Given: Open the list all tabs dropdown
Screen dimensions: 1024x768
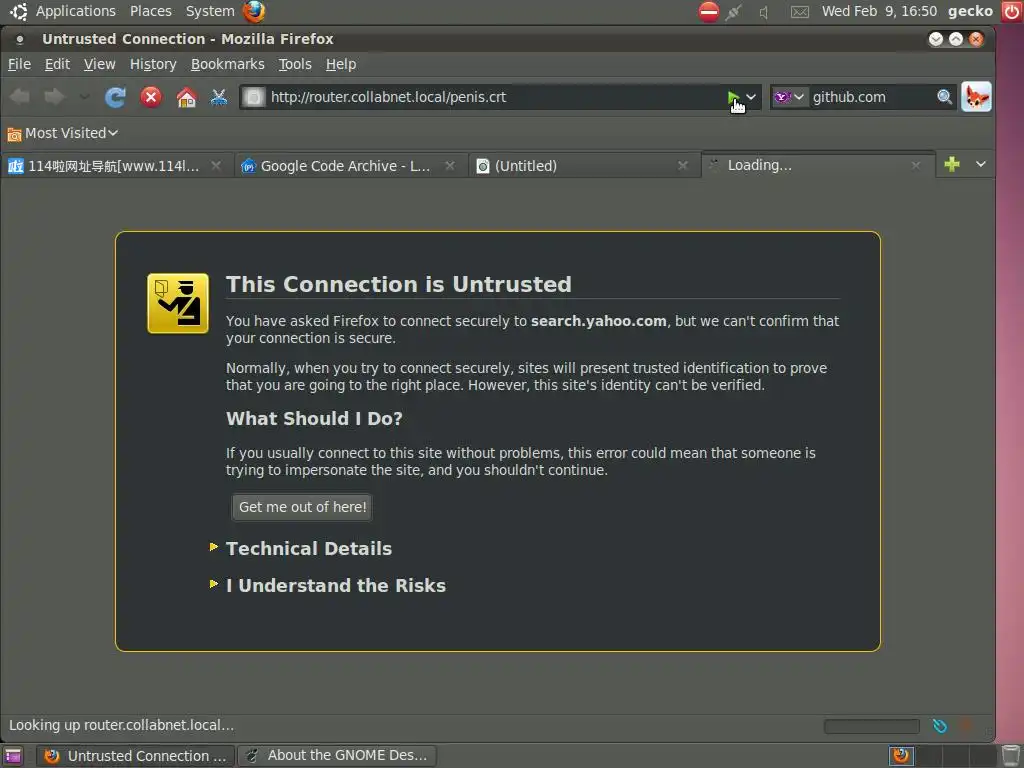Looking at the screenshot, I should click(x=980, y=164).
